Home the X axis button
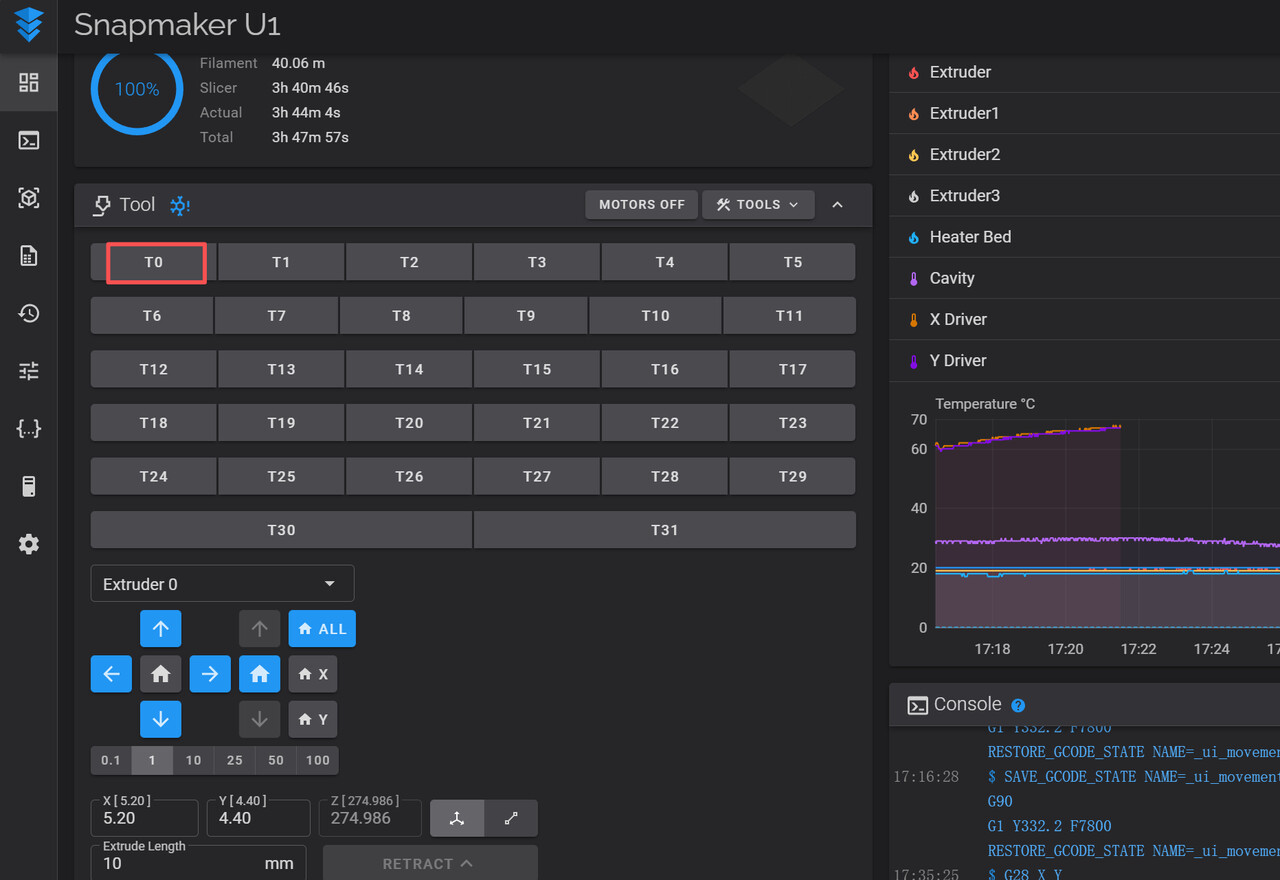1280x880 pixels. (x=313, y=674)
